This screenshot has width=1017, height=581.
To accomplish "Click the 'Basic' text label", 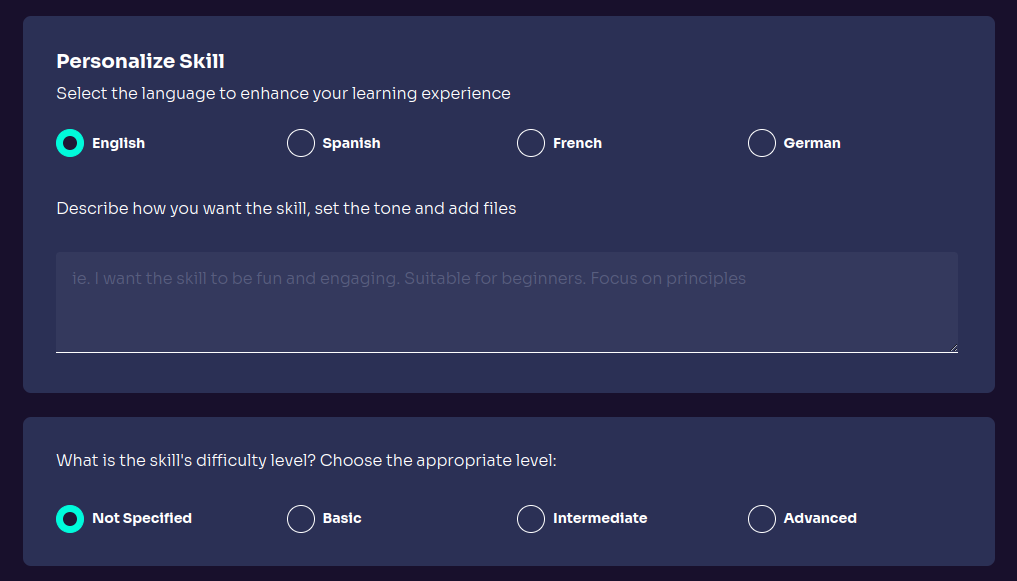I will 342,518.
